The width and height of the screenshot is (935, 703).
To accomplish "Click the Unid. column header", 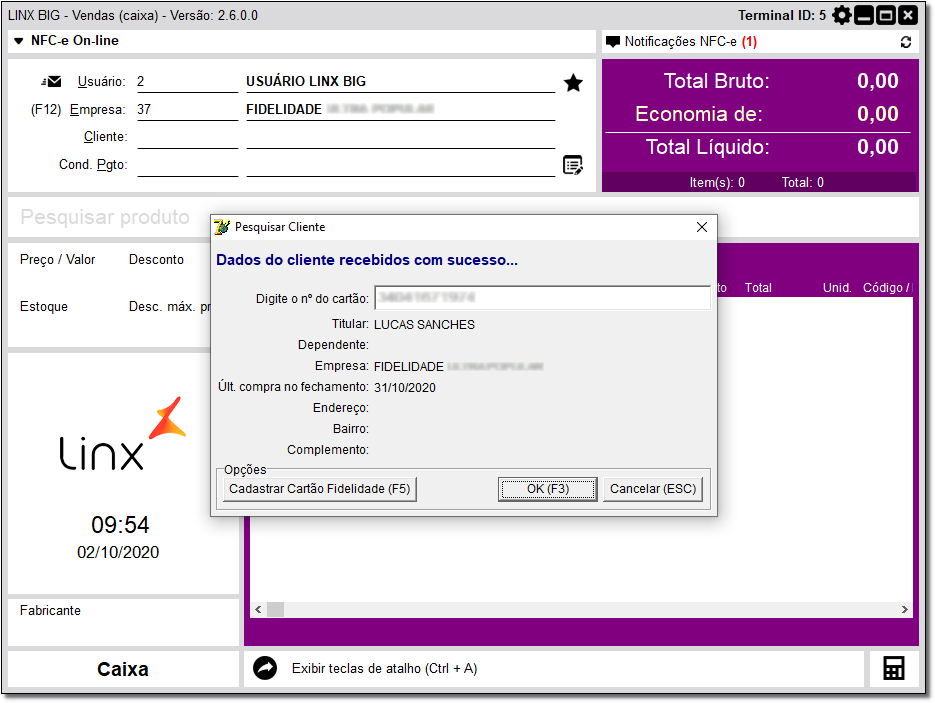I will coord(837,288).
